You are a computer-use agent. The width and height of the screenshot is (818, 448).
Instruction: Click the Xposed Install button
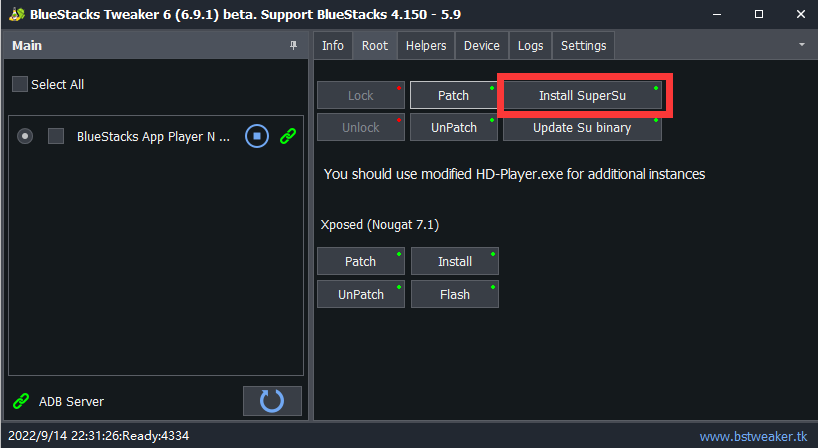coord(454,261)
